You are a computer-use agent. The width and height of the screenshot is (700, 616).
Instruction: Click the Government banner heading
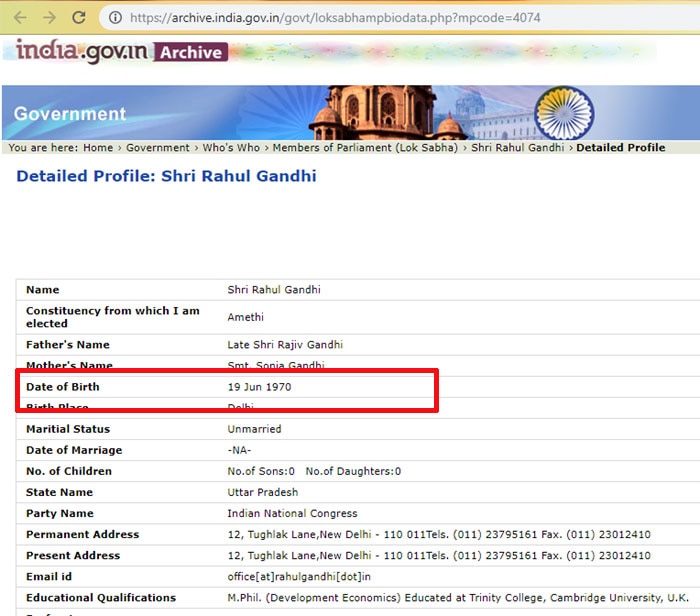pyautogui.click(x=70, y=114)
